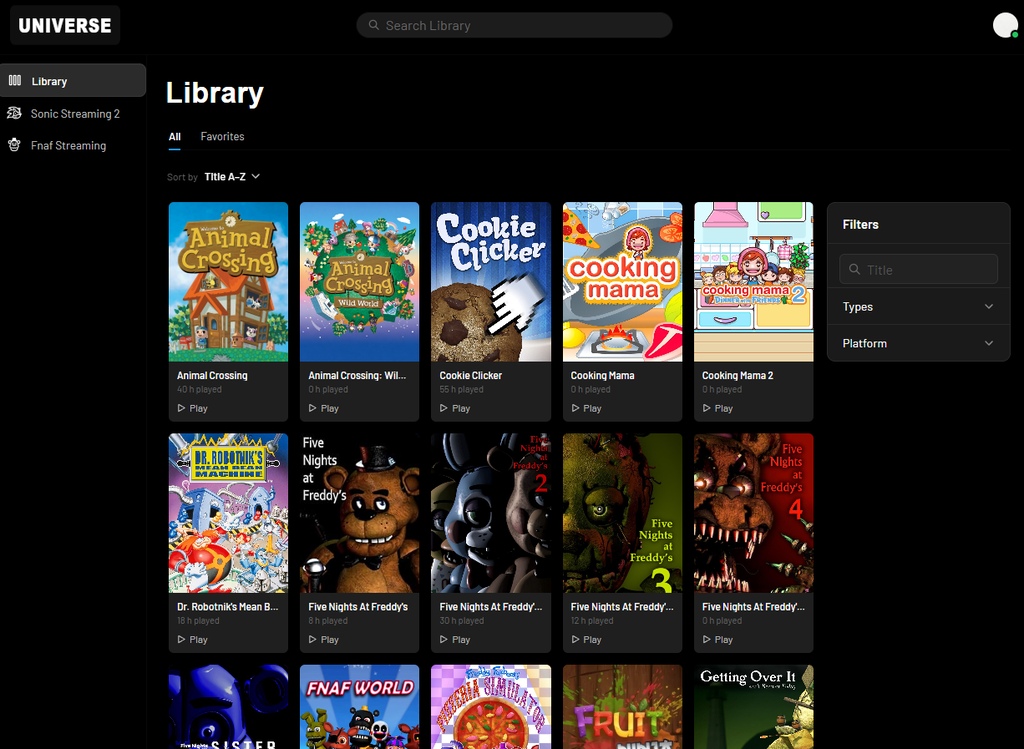Click the Filters panel heading
This screenshot has height=749, width=1024.
(x=860, y=224)
